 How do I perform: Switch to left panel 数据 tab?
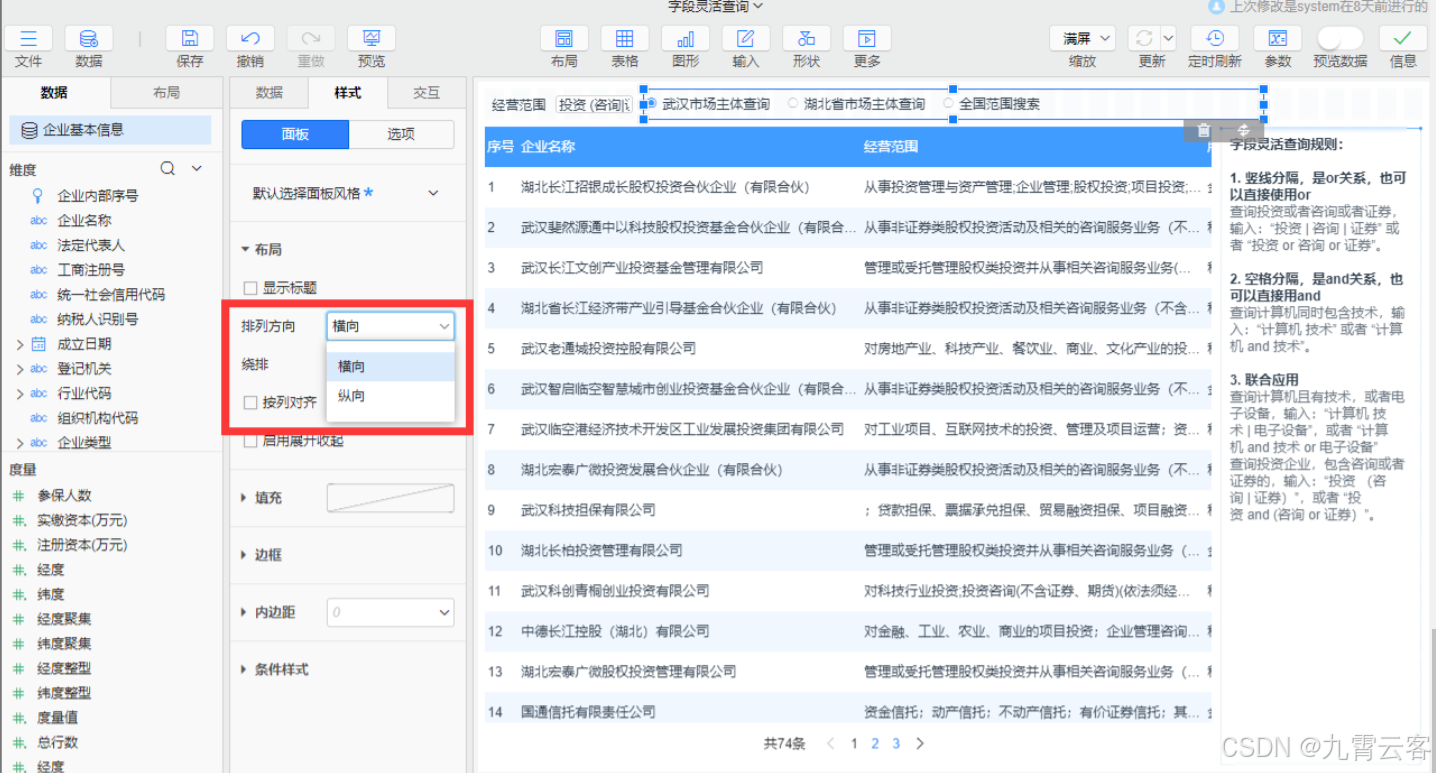[54, 93]
